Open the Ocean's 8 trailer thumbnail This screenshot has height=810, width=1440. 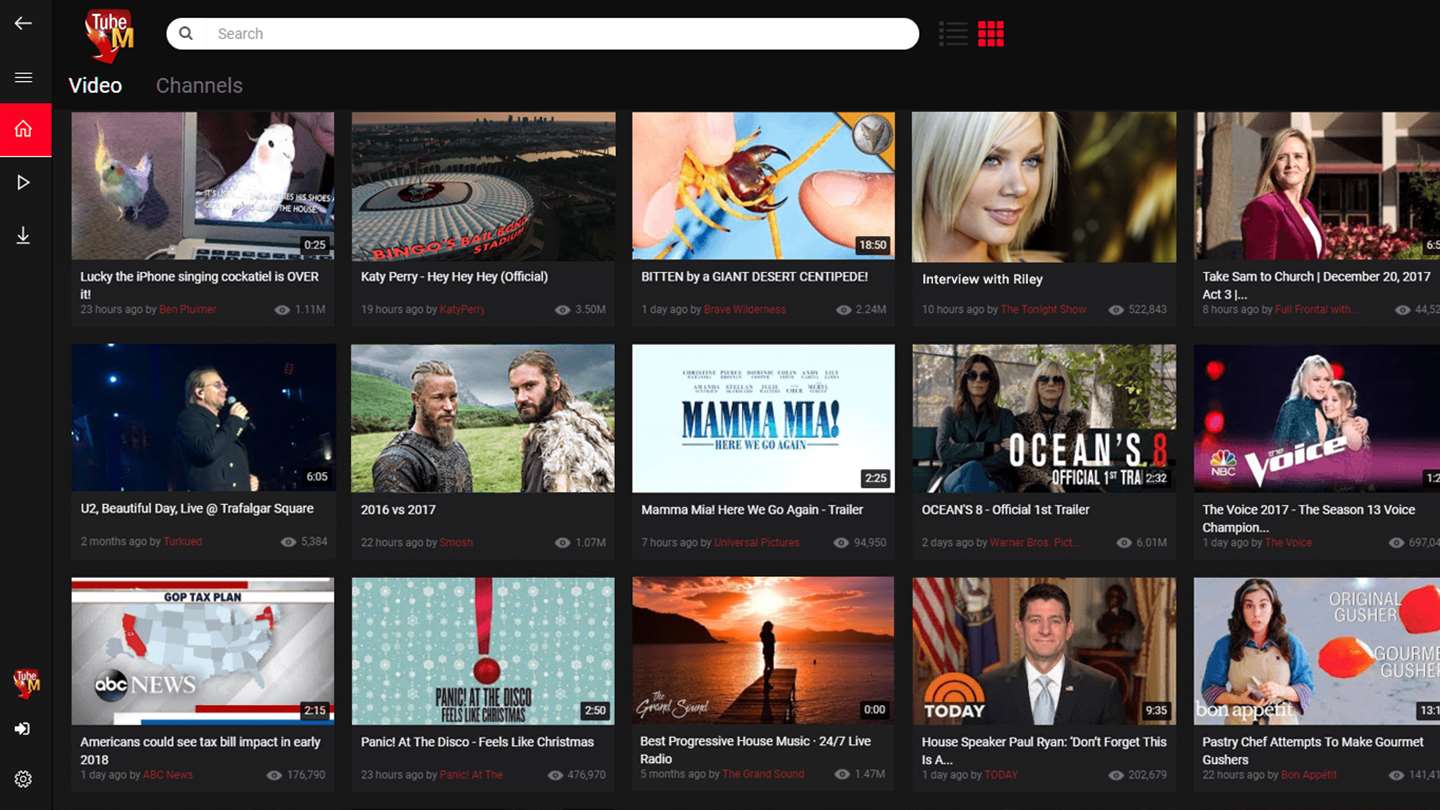(x=1044, y=418)
